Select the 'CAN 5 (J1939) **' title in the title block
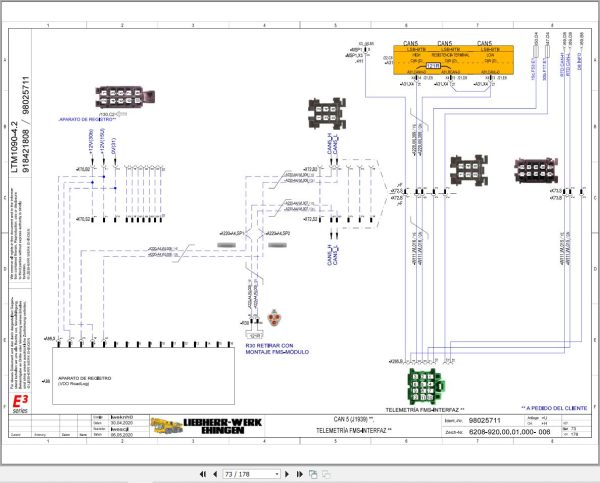 pos(354,419)
